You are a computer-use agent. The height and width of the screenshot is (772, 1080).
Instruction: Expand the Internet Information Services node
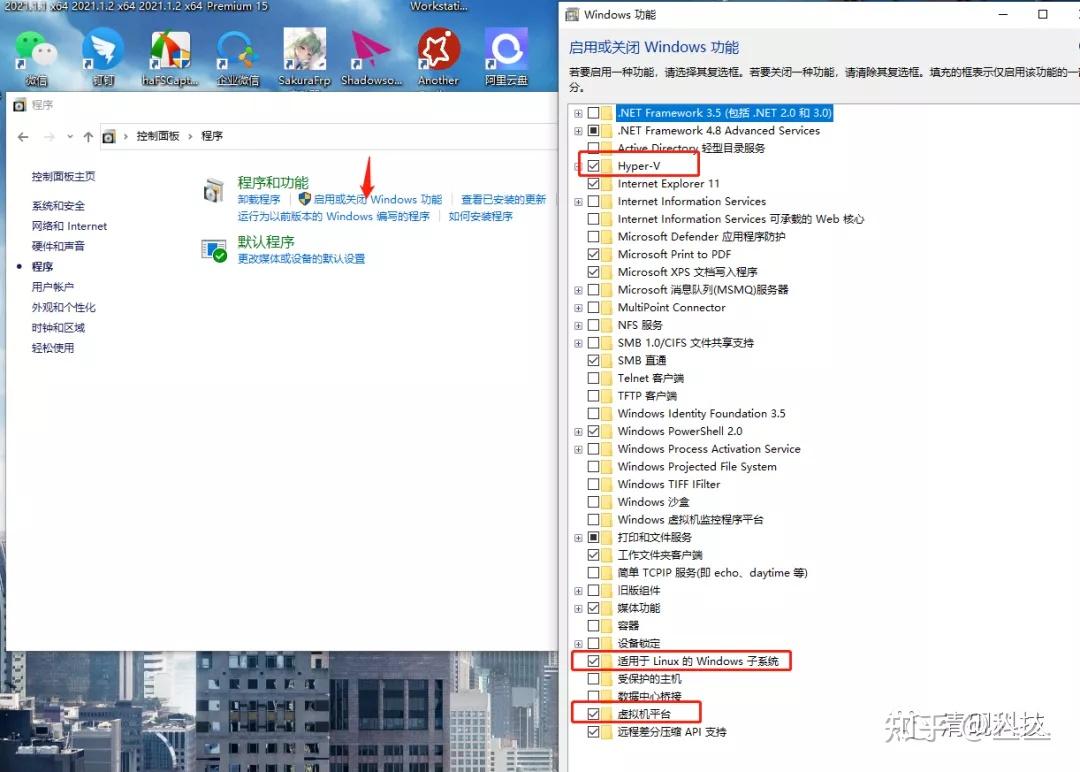pyautogui.click(x=578, y=201)
